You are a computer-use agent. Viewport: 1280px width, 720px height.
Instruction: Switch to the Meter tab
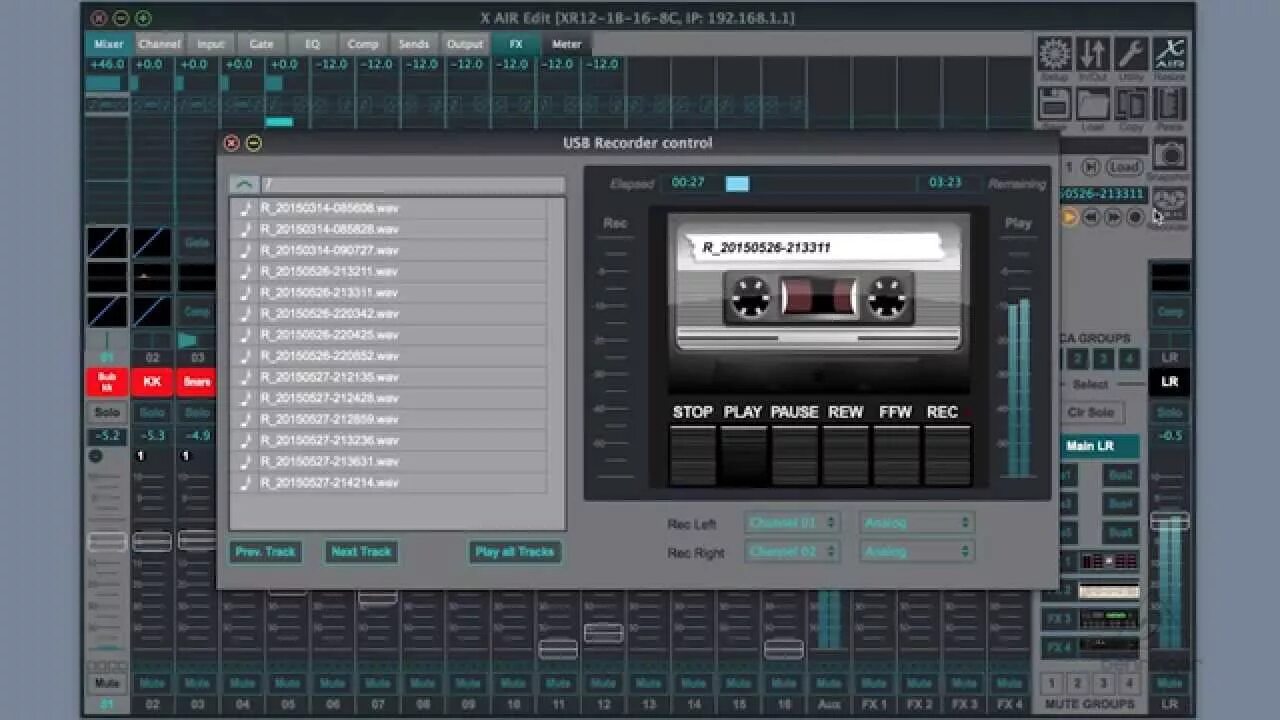tap(566, 44)
